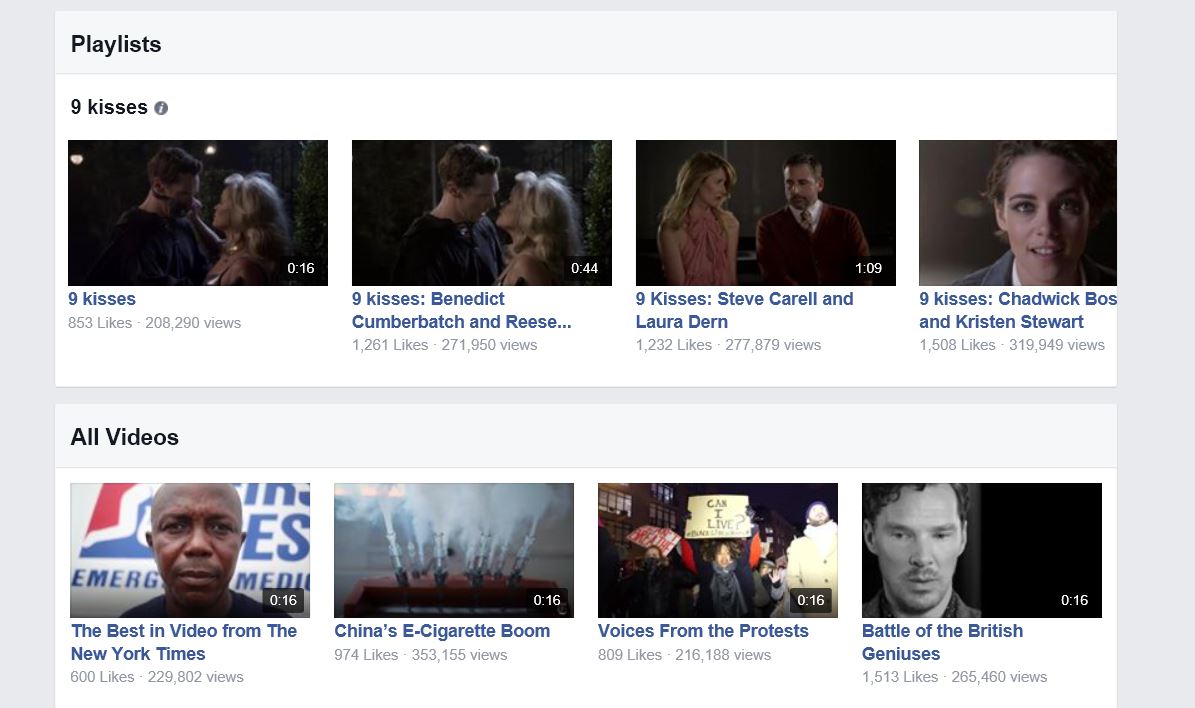Select the All Videos section header
Screen dimensions: 1195x708
coord(124,437)
